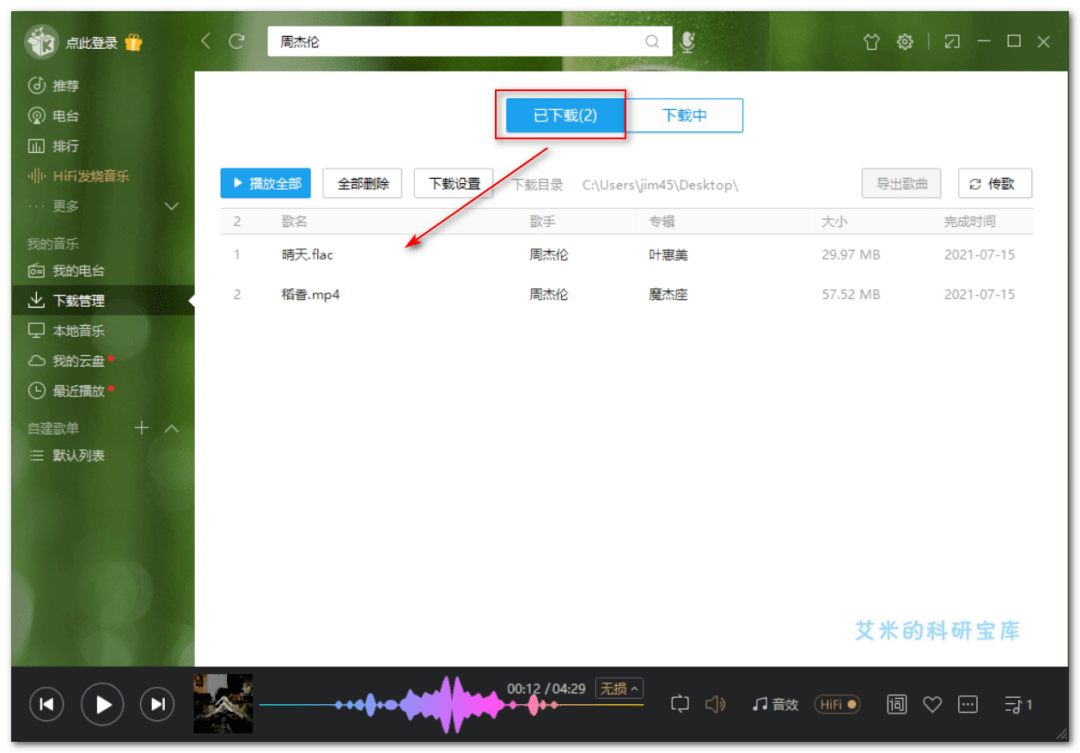The image size is (1080, 753).
Task: Click 全部删除 button
Action: coord(362,183)
